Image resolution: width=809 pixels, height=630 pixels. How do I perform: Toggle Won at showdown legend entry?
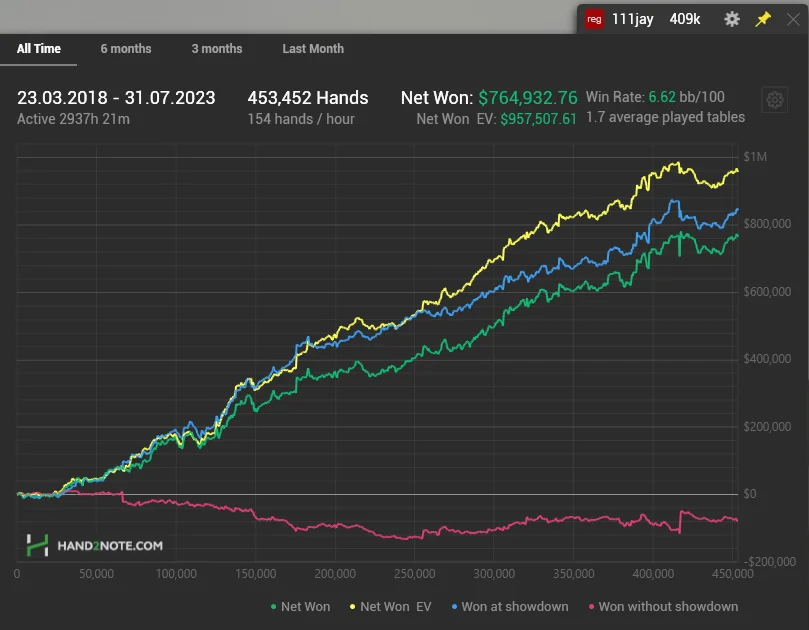[510, 606]
